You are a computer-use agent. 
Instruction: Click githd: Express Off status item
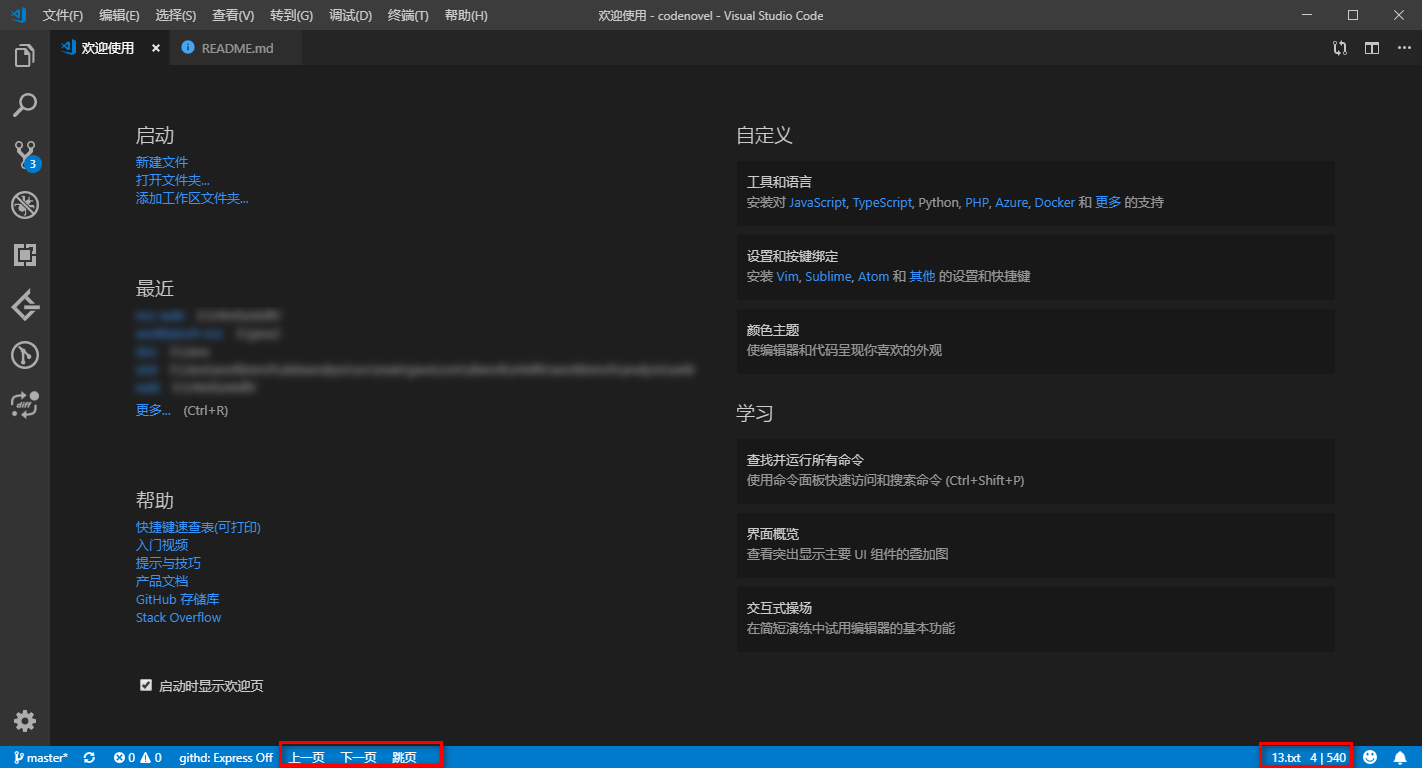226,757
